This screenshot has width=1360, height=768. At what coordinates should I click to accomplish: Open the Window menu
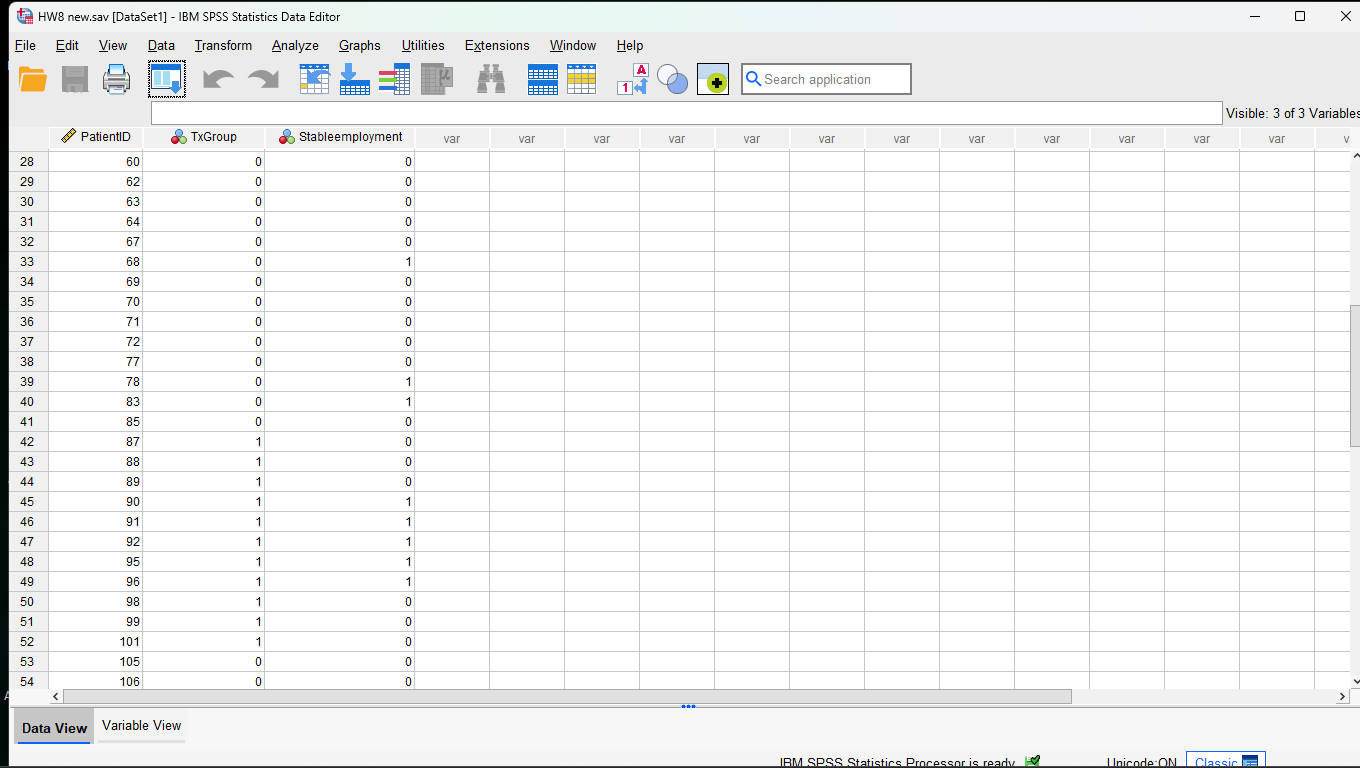point(573,46)
